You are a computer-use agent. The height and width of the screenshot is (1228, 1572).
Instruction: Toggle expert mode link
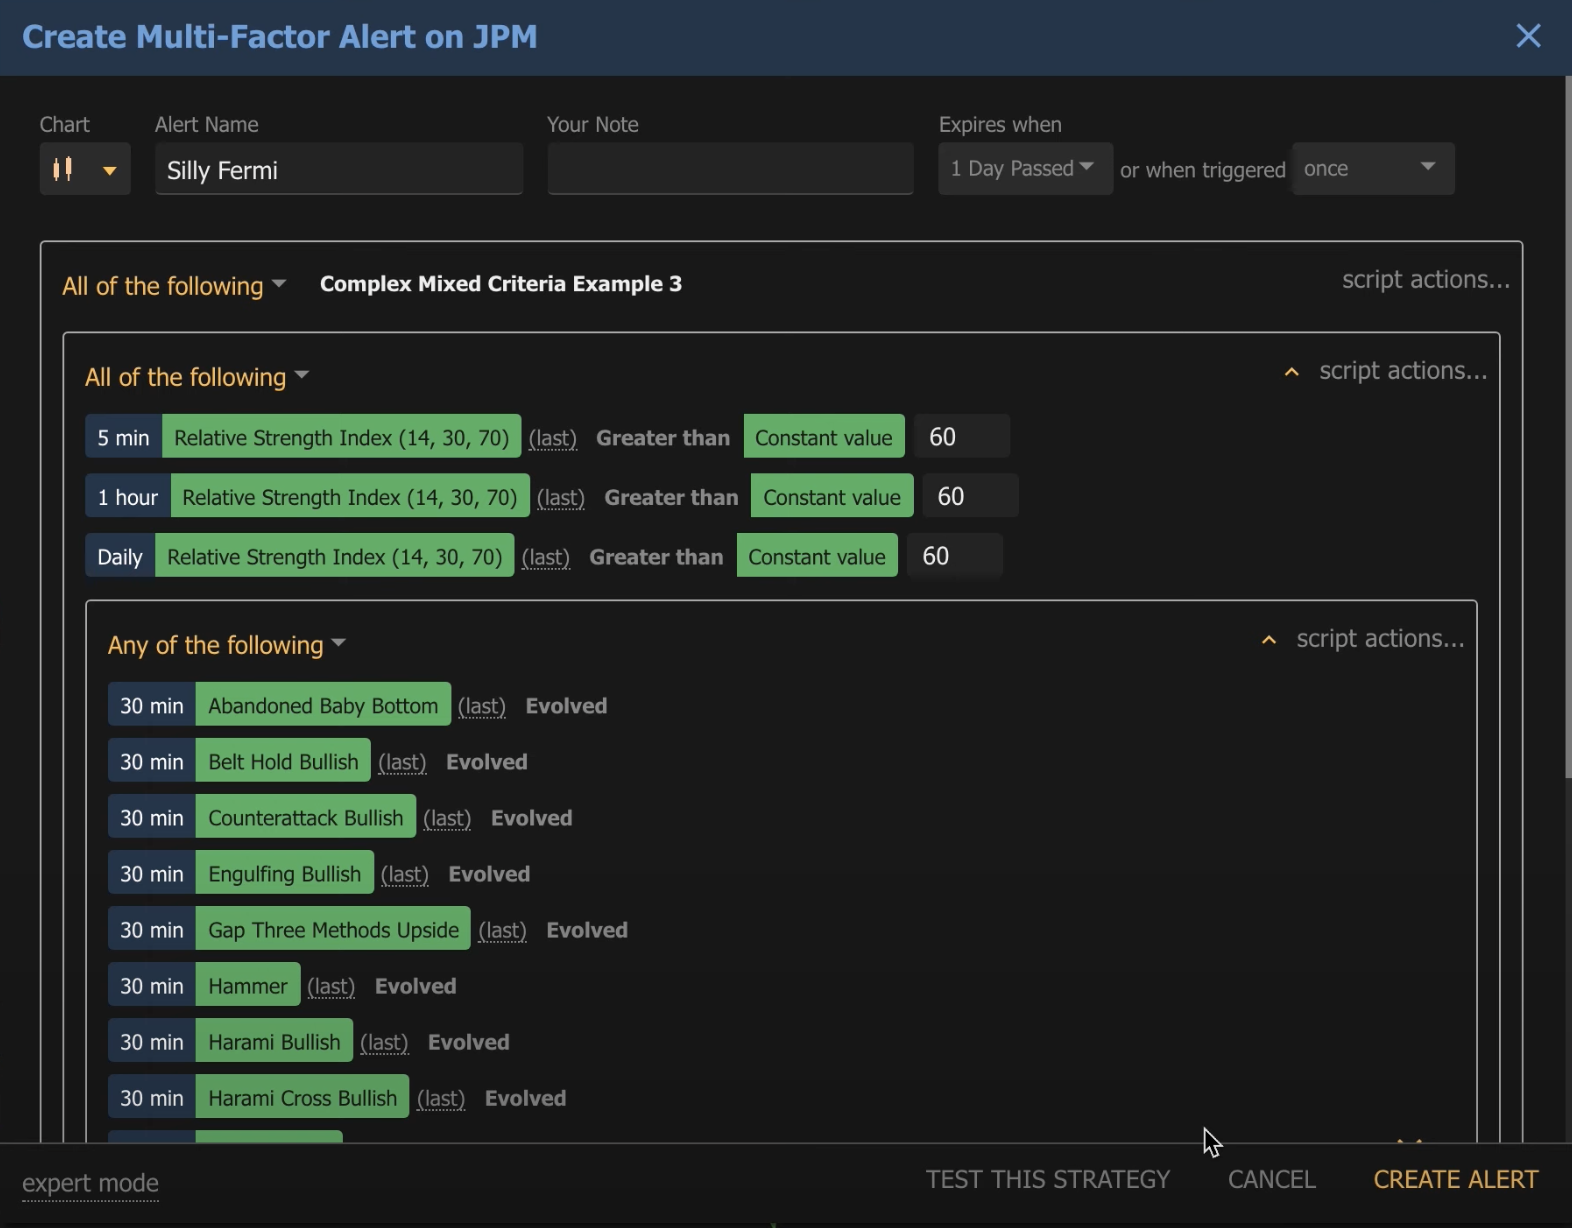click(90, 1183)
